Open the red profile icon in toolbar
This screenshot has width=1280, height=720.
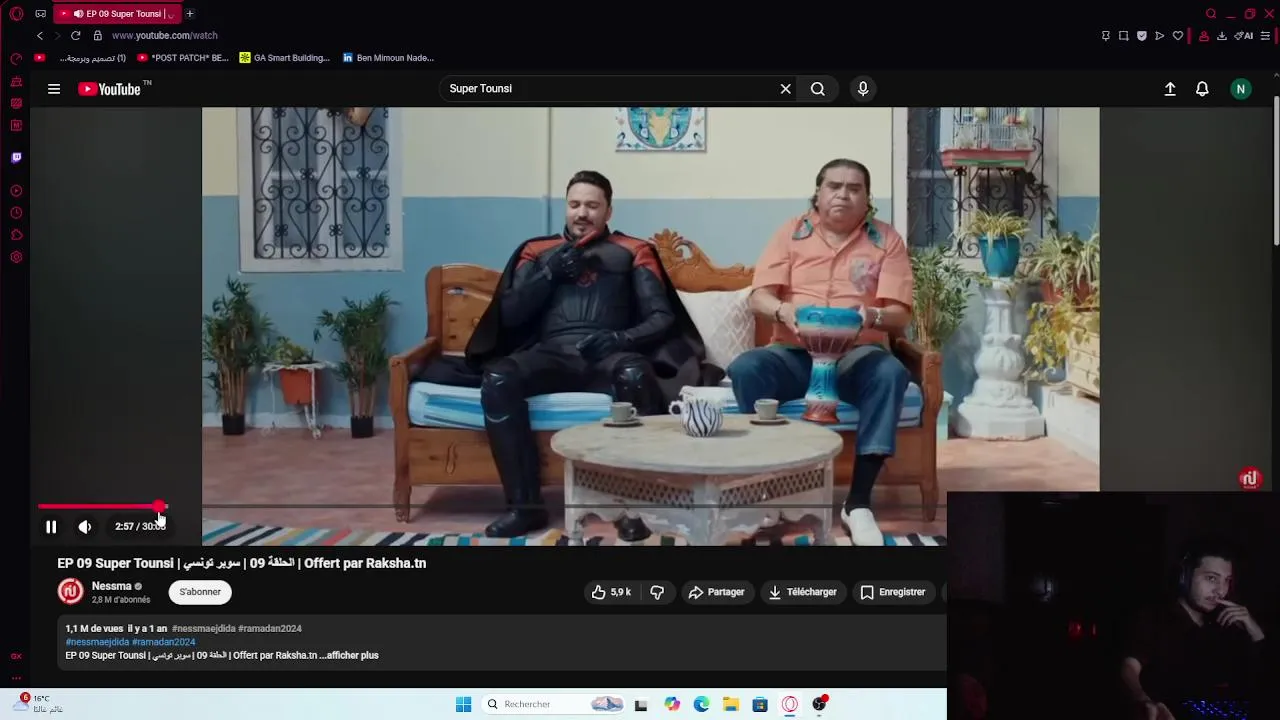(1204, 36)
